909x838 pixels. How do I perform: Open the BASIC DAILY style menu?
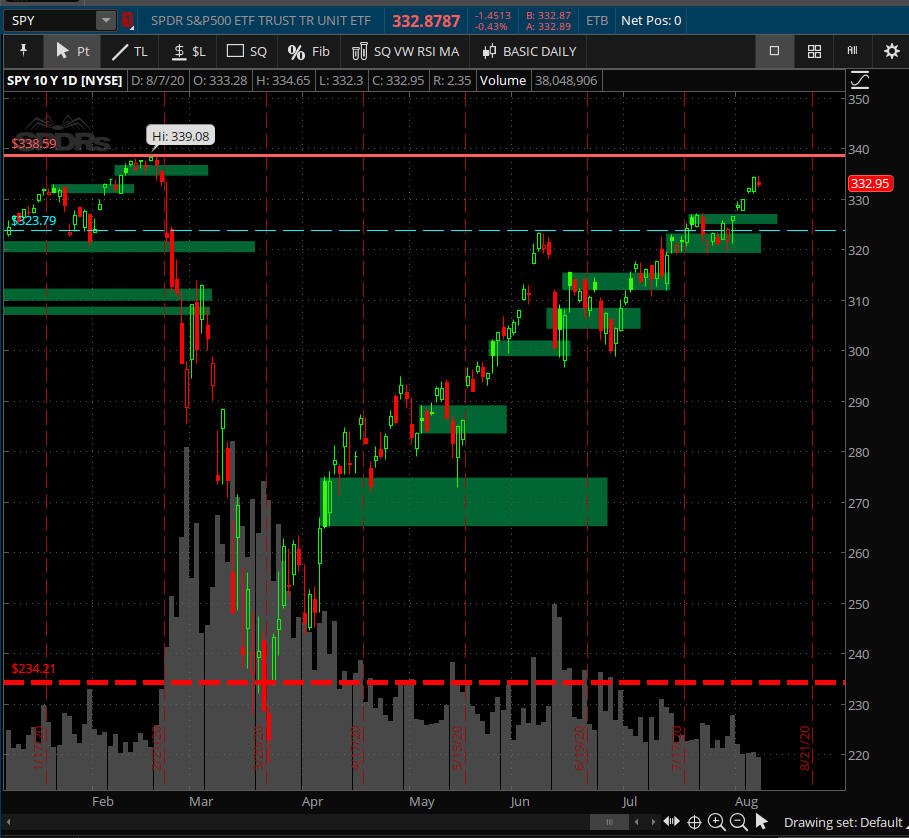[x=530, y=51]
